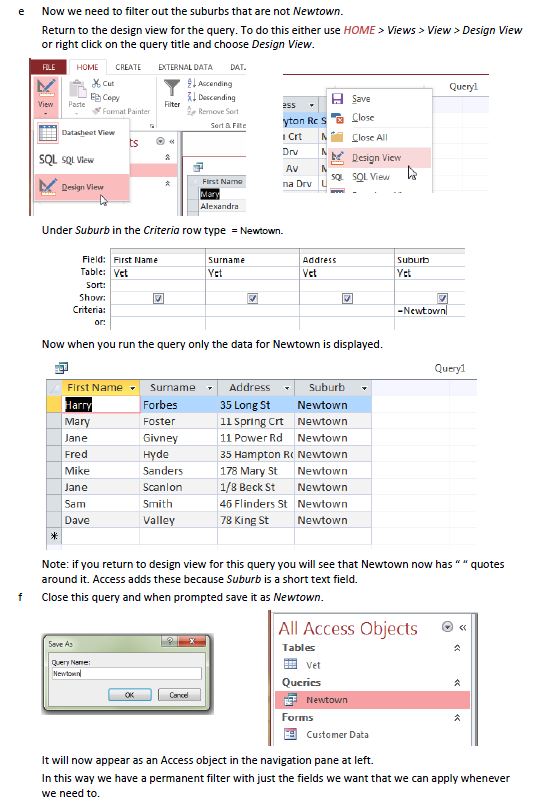Open the Surname column dropdown arrow
This screenshot has width=535, height=806.
coord(210,388)
